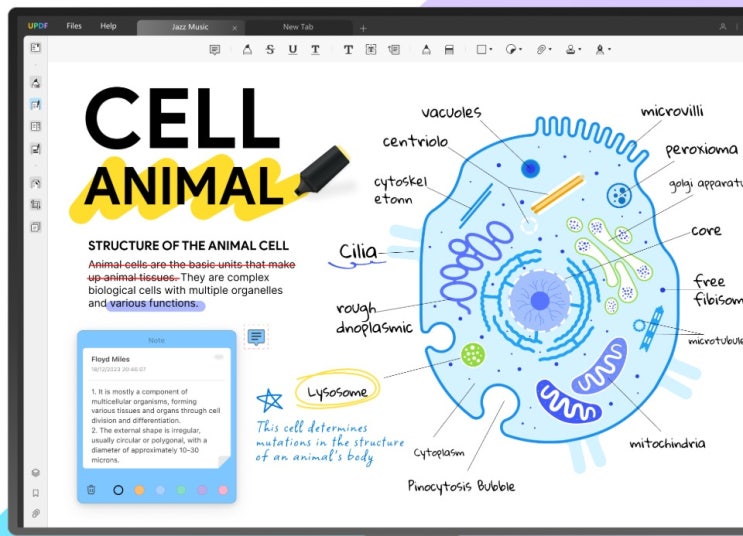Open the crop pages icon in sidebar
Image resolution: width=743 pixels, height=536 pixels.
(36, 205)
